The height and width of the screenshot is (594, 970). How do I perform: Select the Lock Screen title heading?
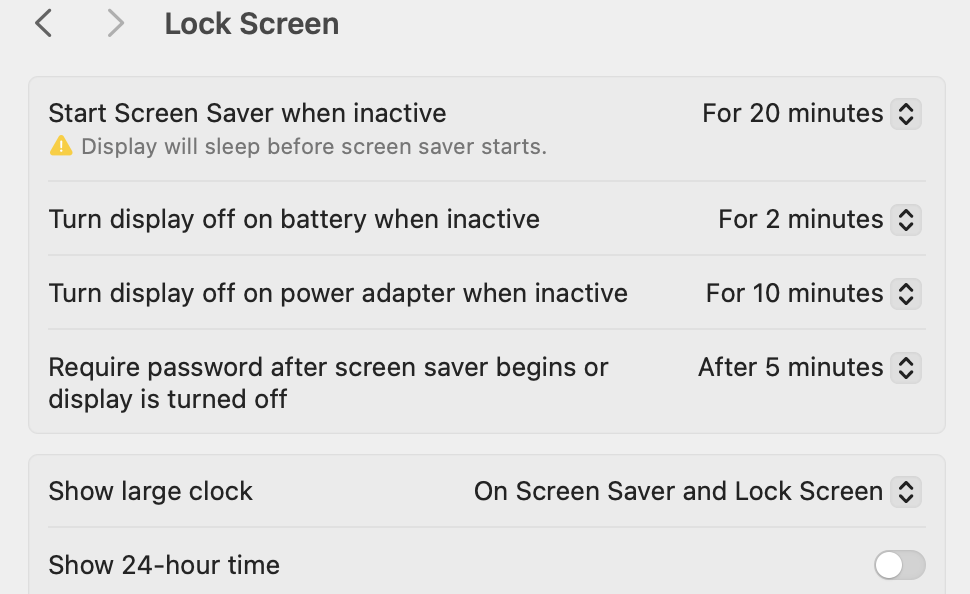251,23
